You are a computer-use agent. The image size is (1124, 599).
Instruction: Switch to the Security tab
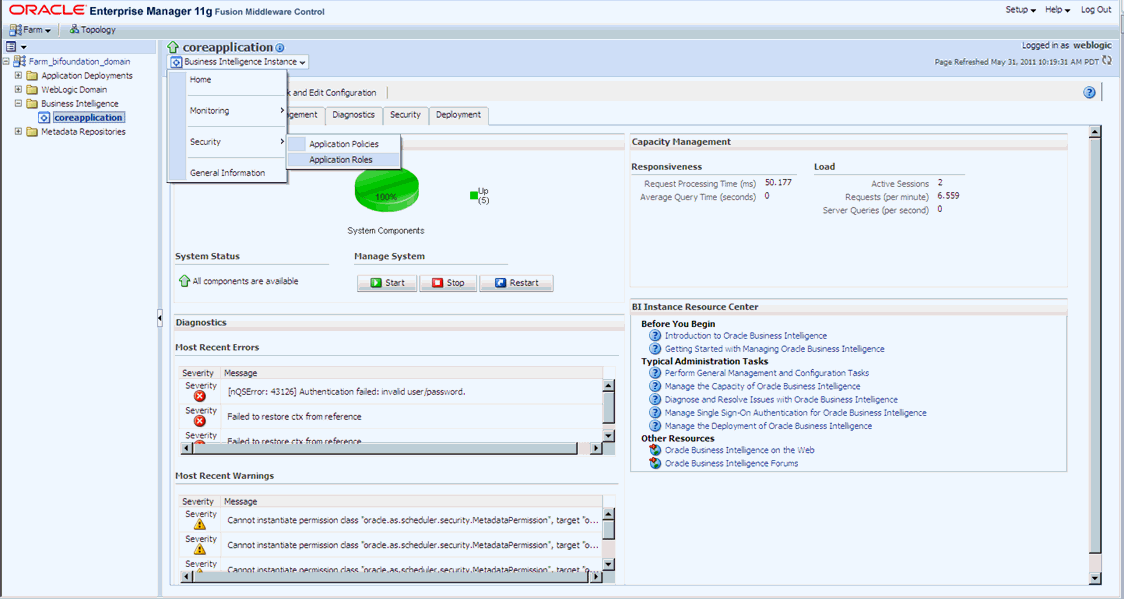pos(405,115)
